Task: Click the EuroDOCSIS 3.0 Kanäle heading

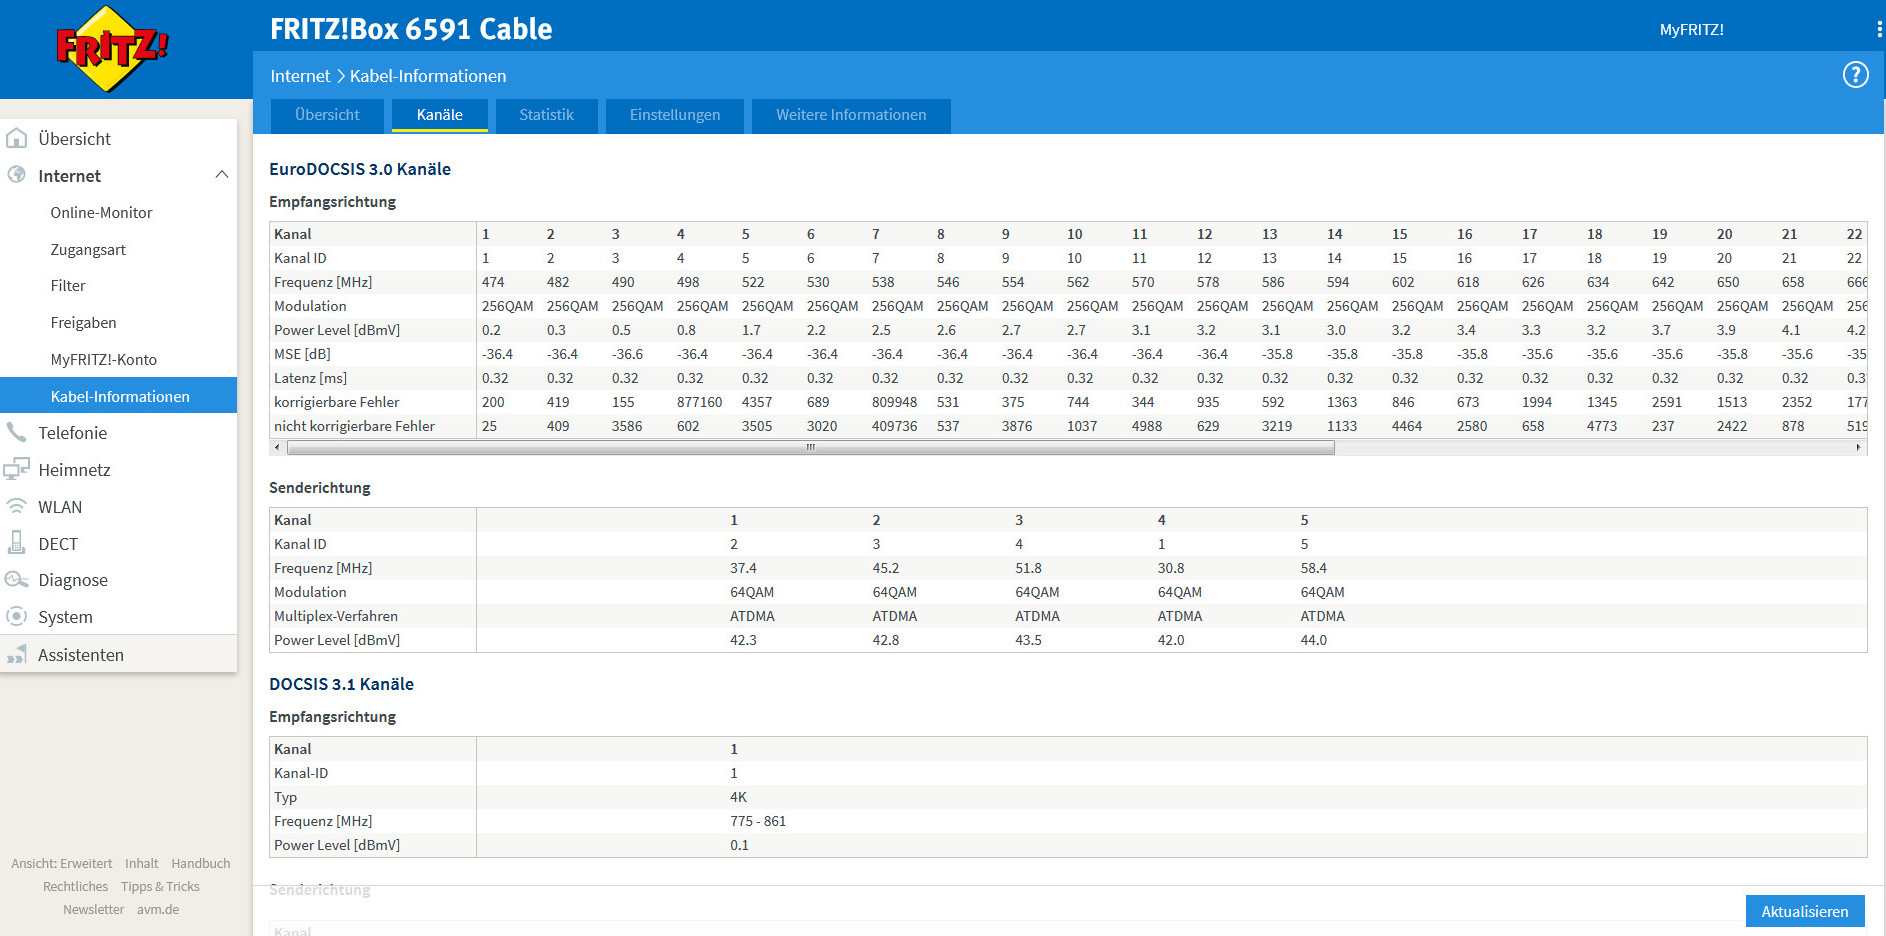Action: pyautogui.click(x=360, y=169)
